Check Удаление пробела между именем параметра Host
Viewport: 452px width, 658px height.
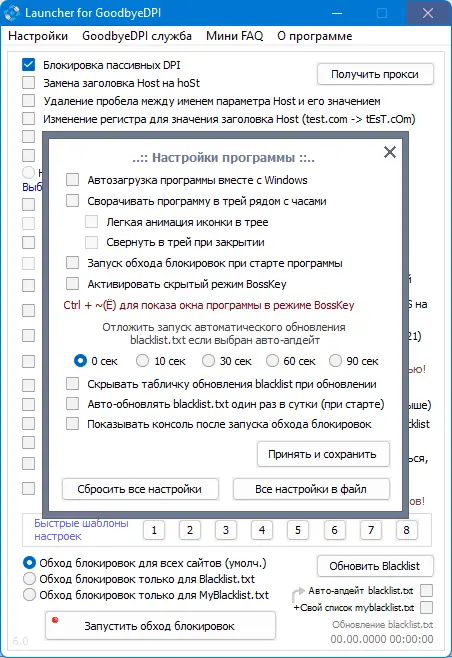[x=29, y=101]
